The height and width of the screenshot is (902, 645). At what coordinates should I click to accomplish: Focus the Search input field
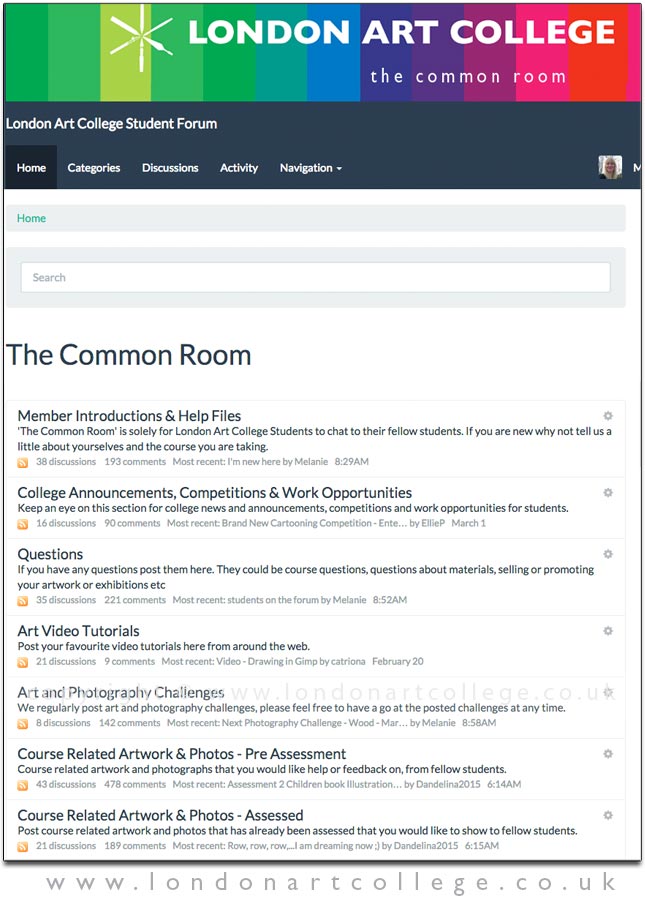tap(315, 277)
